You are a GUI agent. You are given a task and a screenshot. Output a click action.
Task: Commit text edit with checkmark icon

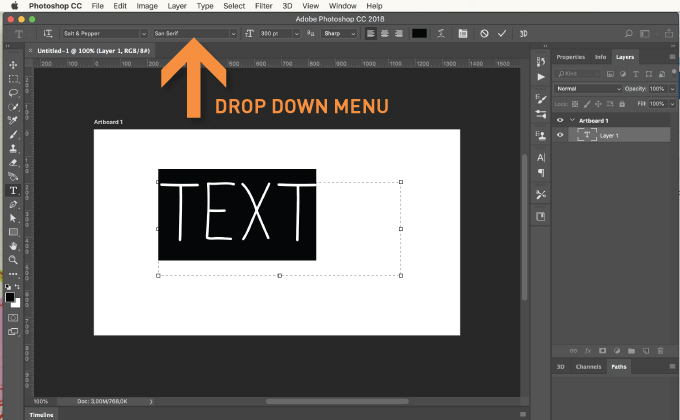(502, 34)
